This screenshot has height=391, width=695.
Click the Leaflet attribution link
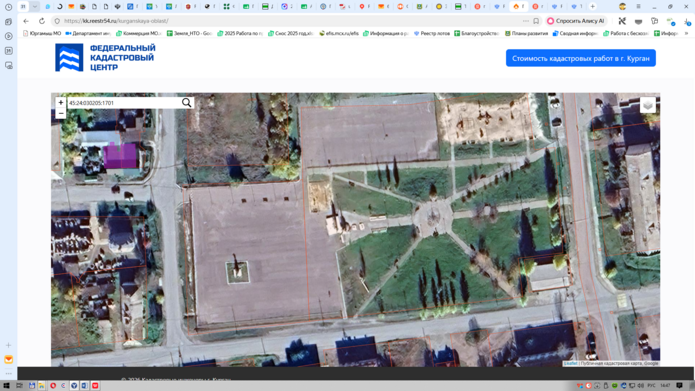point(570,364)
